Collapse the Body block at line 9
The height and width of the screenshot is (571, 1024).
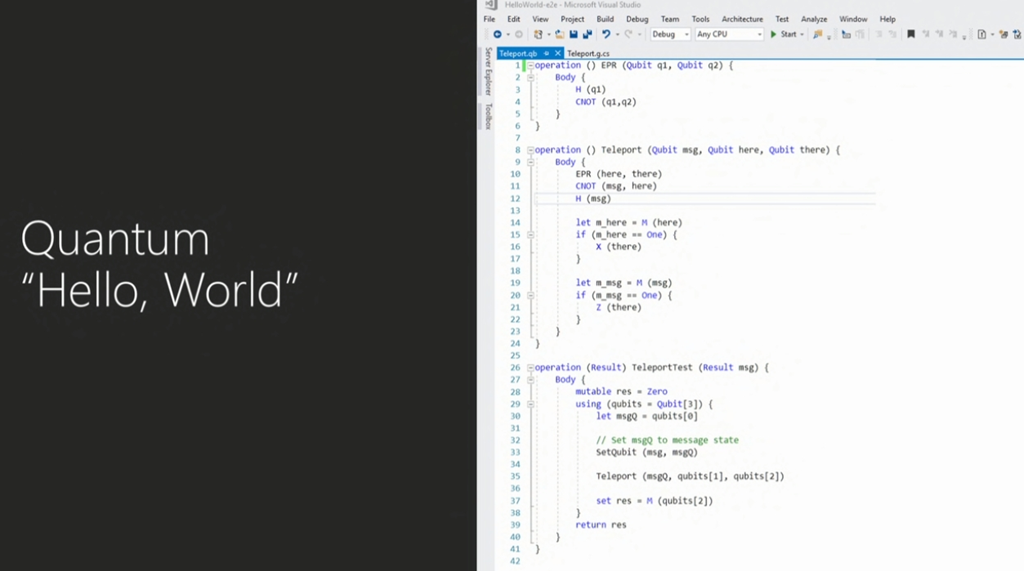pyautogui.click(x=530, y=162)
